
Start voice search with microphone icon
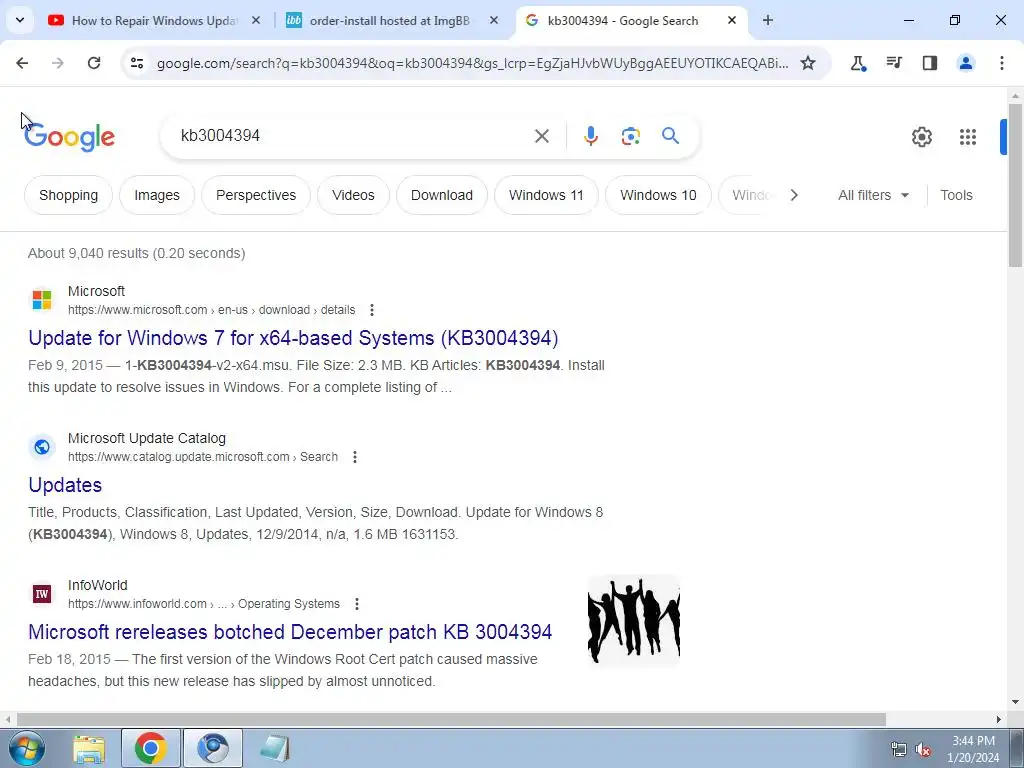590,136
